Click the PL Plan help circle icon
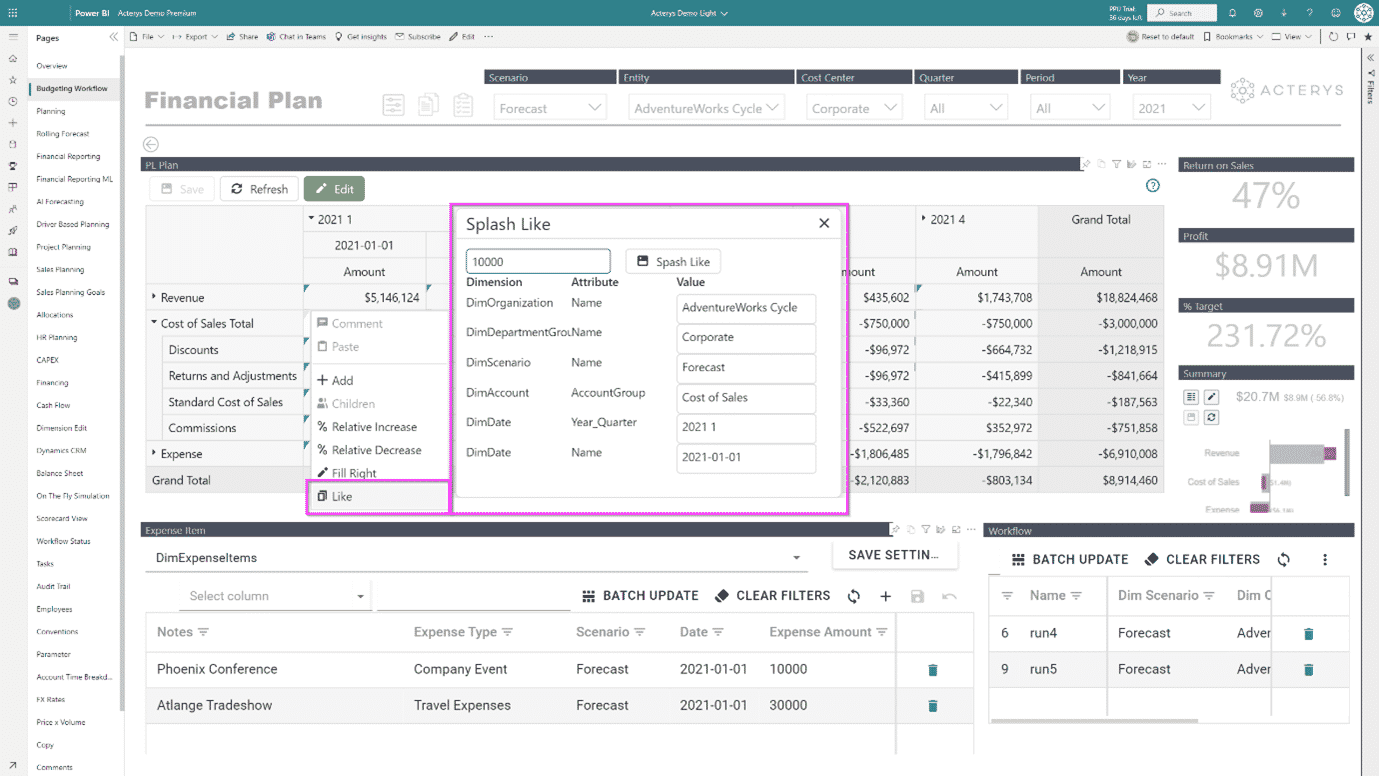This screenshot has width=1379, height=776. (1153, 185)
